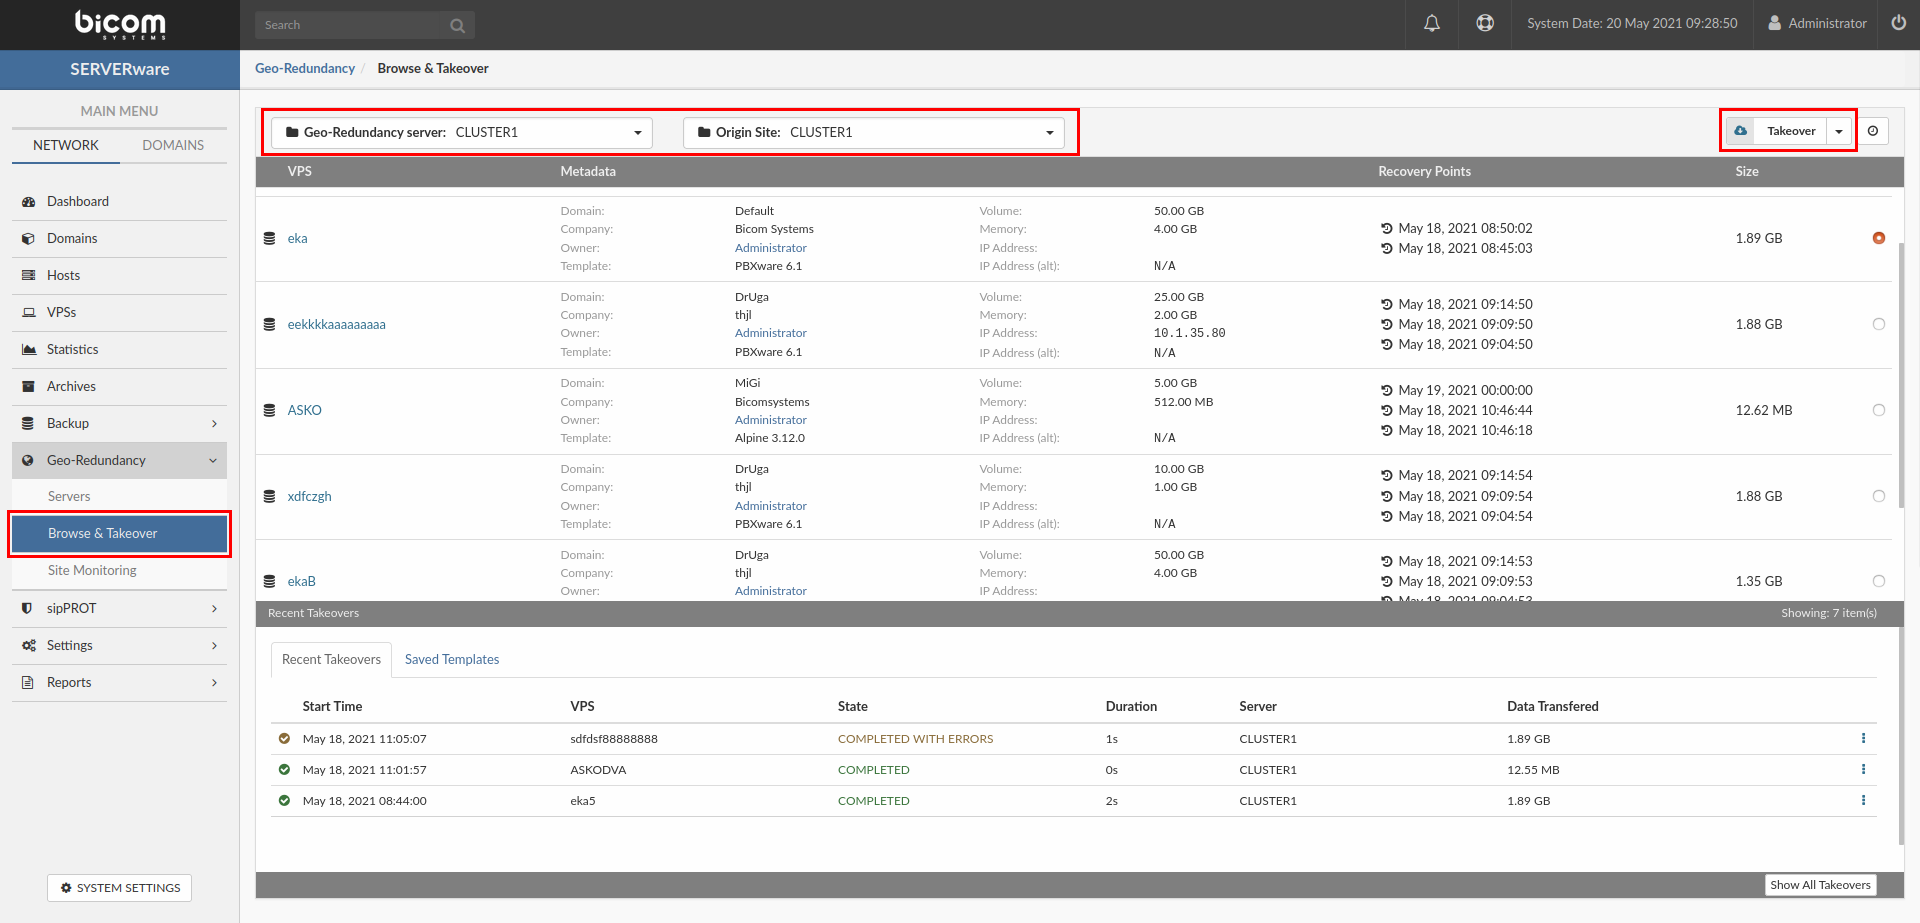Click the database icon beside ASKO

click(269, 410)
